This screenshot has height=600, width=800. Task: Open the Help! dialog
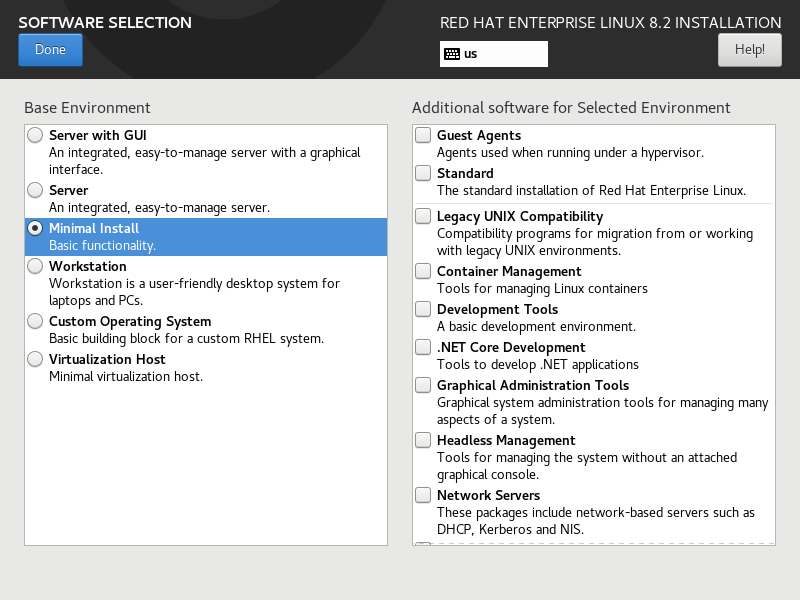(749, 49)
